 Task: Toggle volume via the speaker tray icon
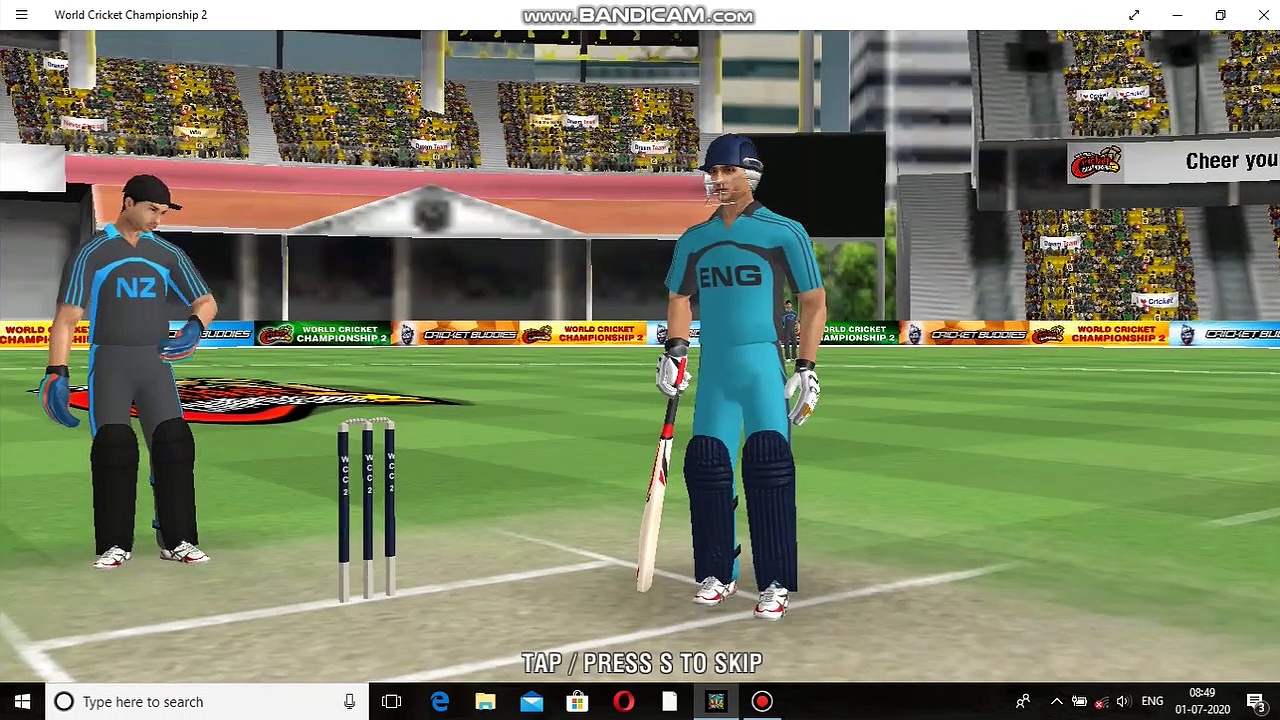click(1123, 701)
